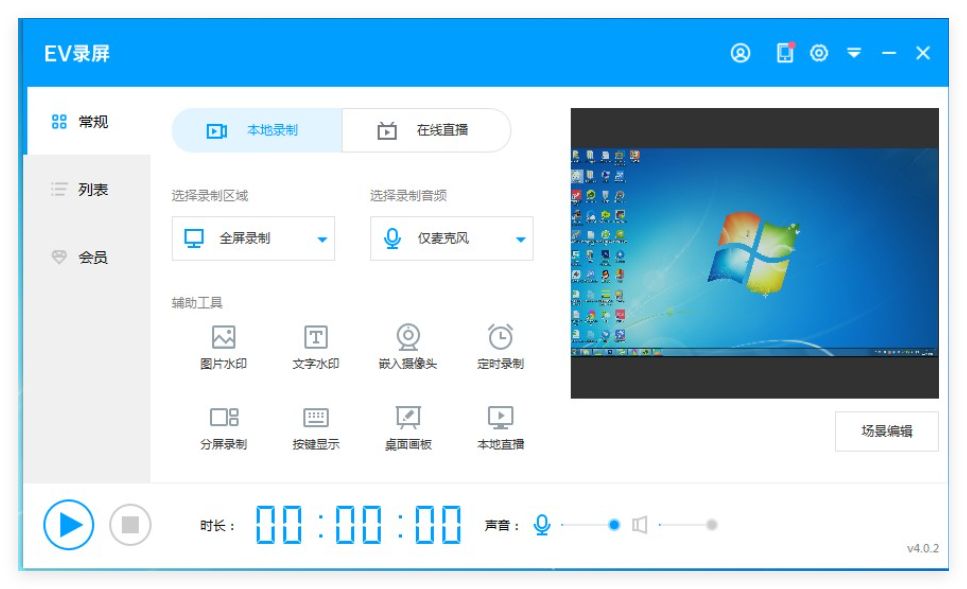Open the 分屏录制 tool

pyautogui.click(x=223, y=428)
